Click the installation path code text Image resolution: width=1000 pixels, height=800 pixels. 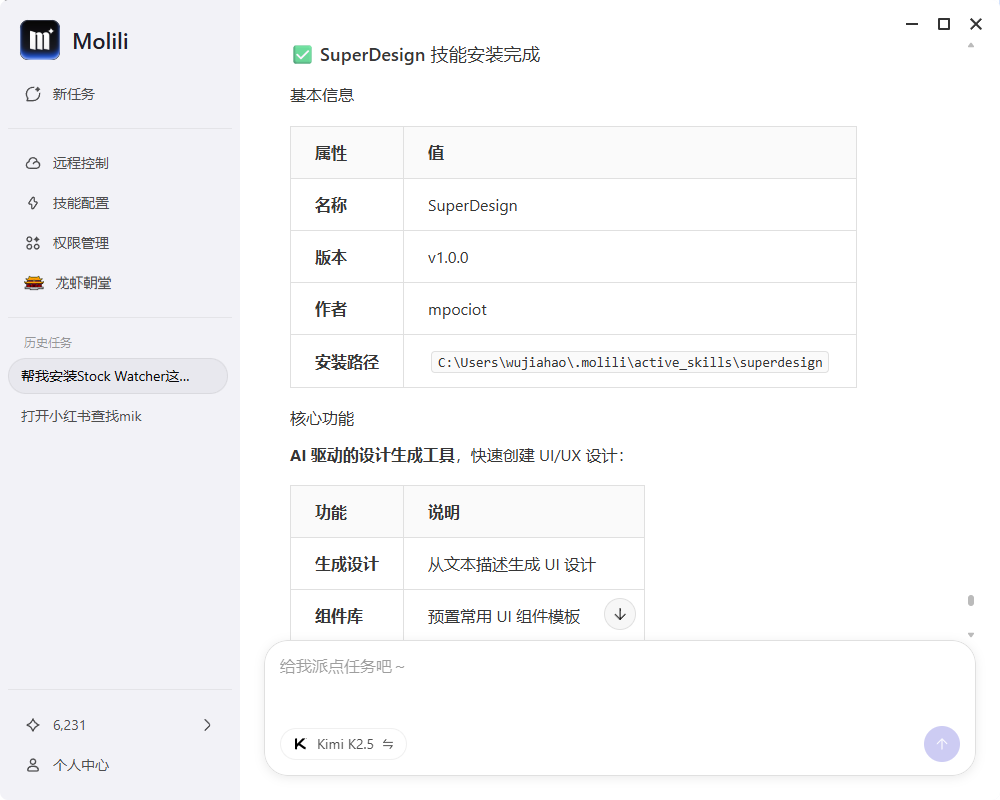pyautogui.click(x=630, y=362)
